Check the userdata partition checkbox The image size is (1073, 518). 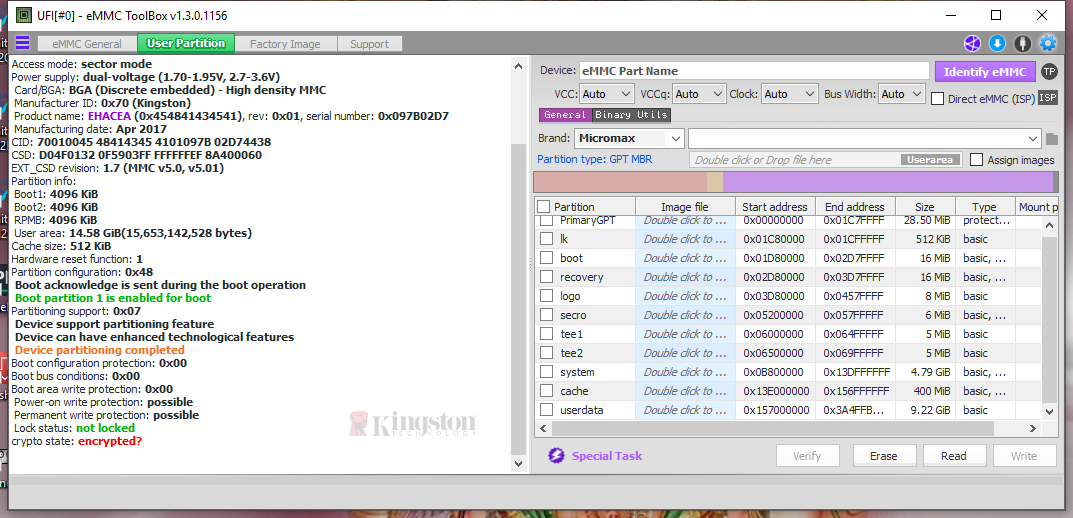[x=546, y=410]
